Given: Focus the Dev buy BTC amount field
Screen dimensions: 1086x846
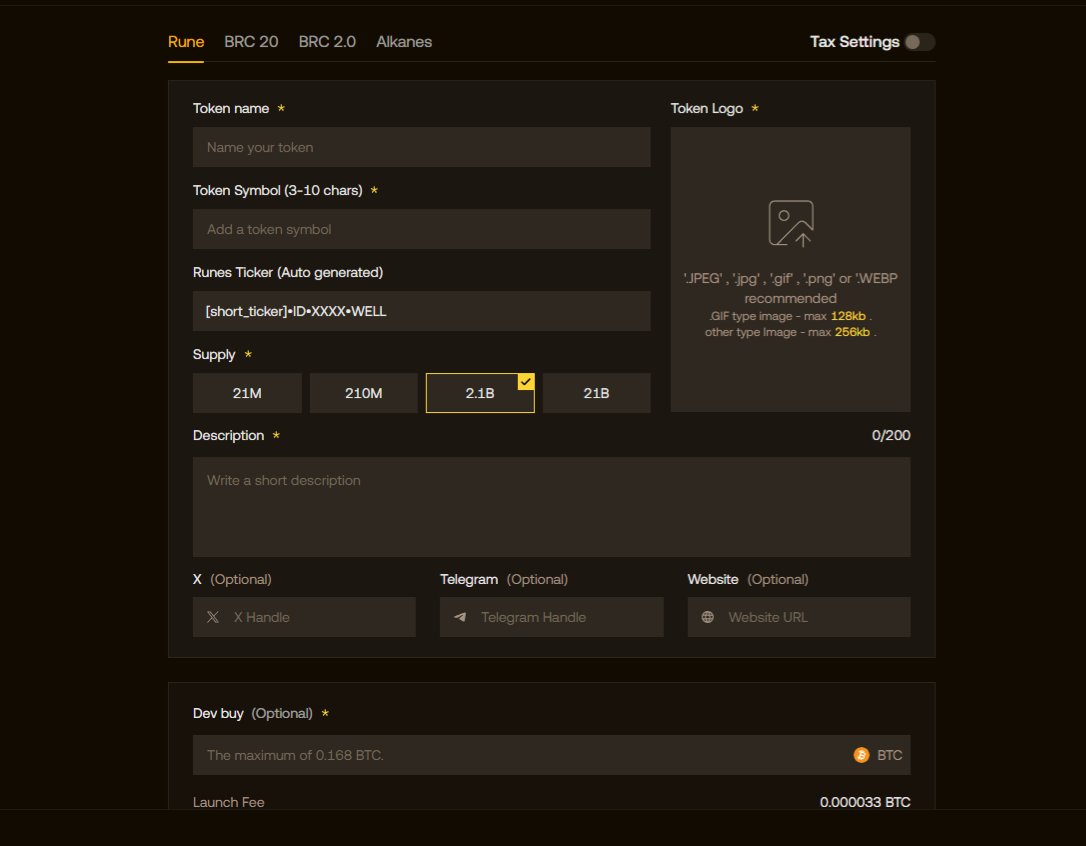Looking at the screenshot, I should [551, 755].
